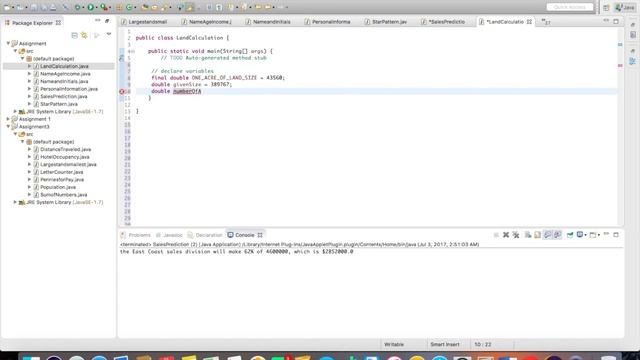Click the Debug toolbar icon
The height and width of the screenshot is (360, 640).
point(77,7)
